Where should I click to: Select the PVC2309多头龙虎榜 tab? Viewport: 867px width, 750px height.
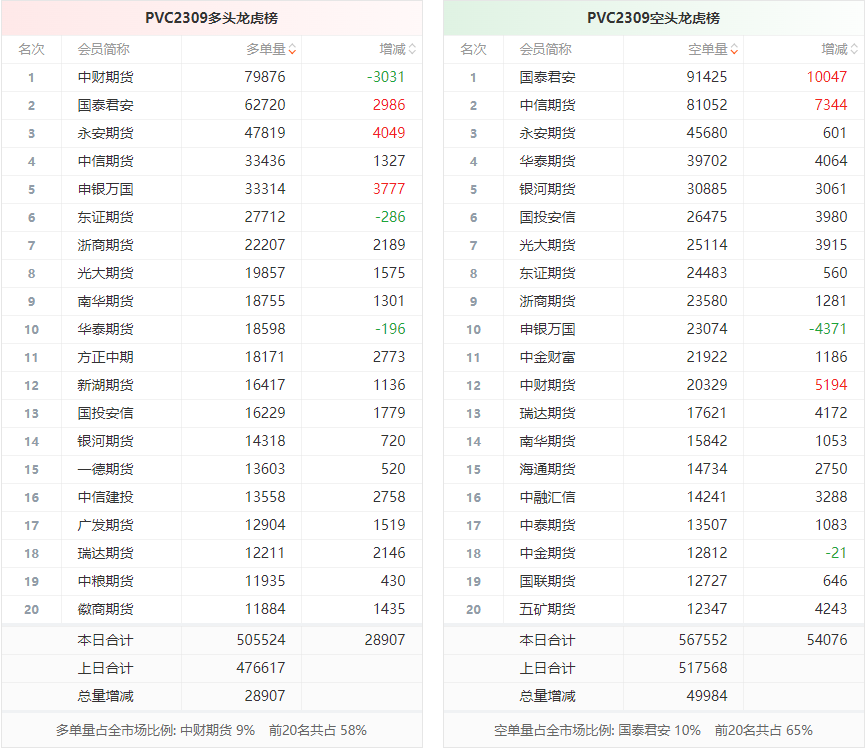pyautogui.click(x=216, y=16)
